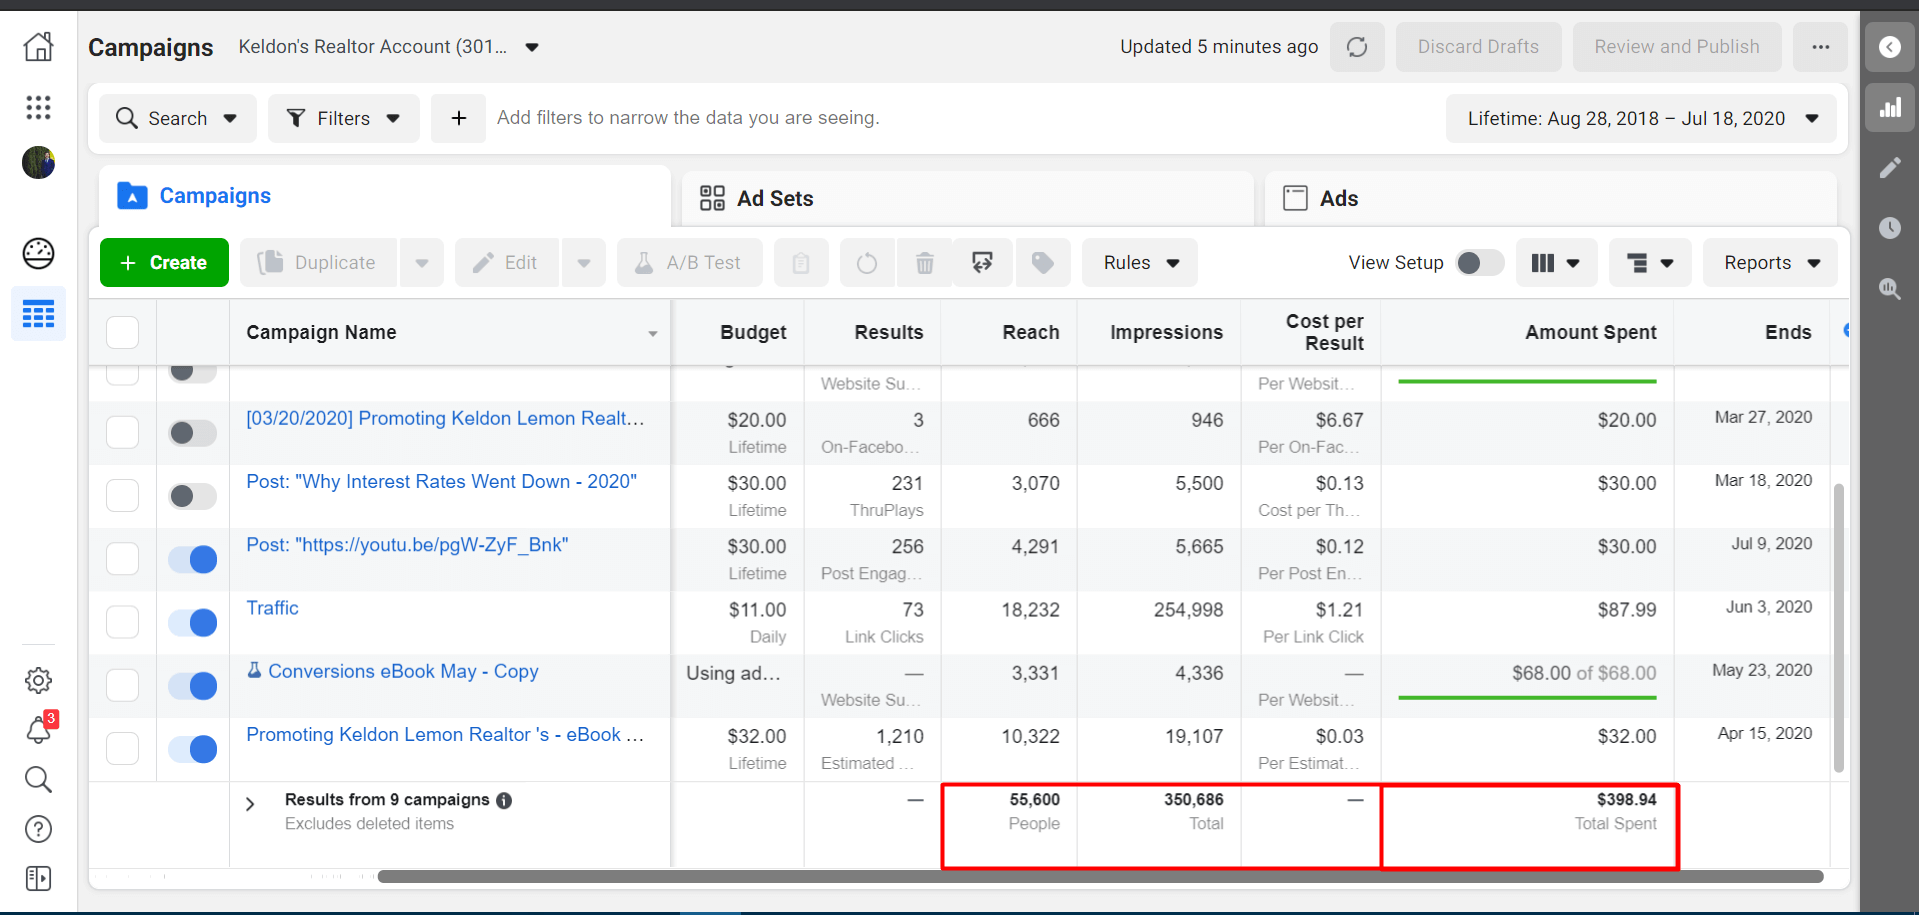The width and height of the screenshot is (1919, 915).
Task: Click info icon beside Results from 9 campaigns
Action: point(504,800)
